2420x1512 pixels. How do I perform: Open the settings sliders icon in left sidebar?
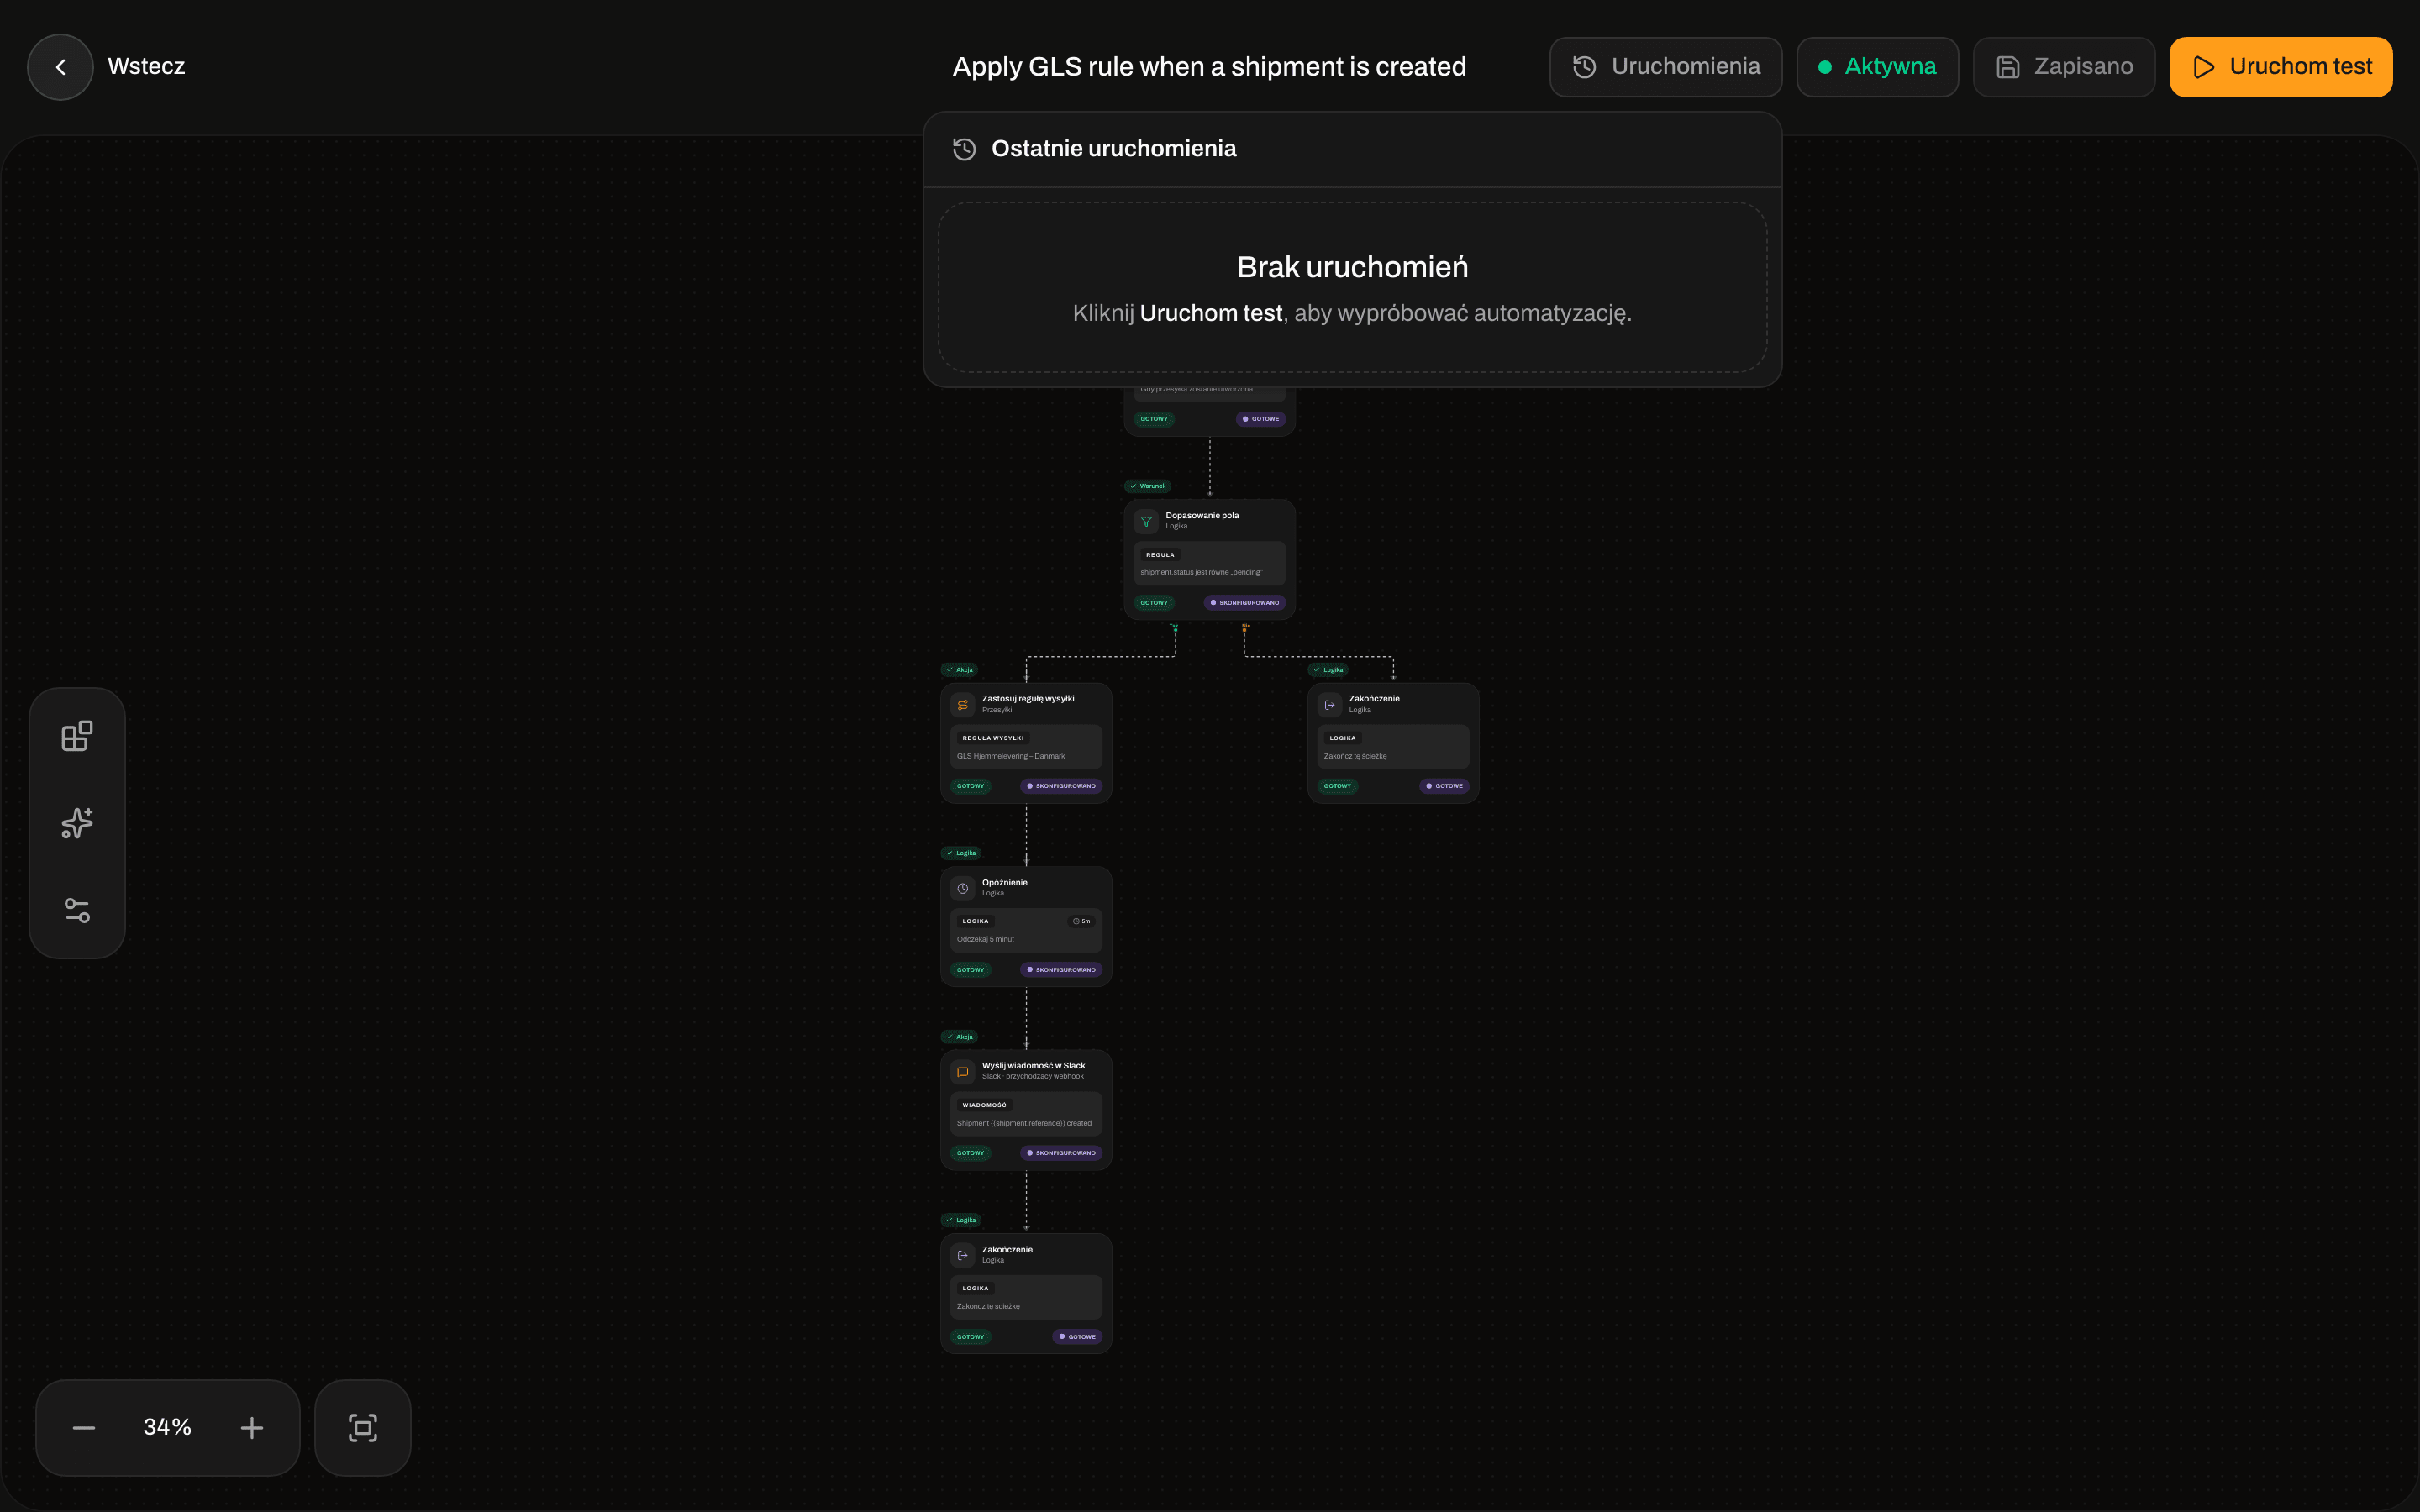click(x=77, y=910)
